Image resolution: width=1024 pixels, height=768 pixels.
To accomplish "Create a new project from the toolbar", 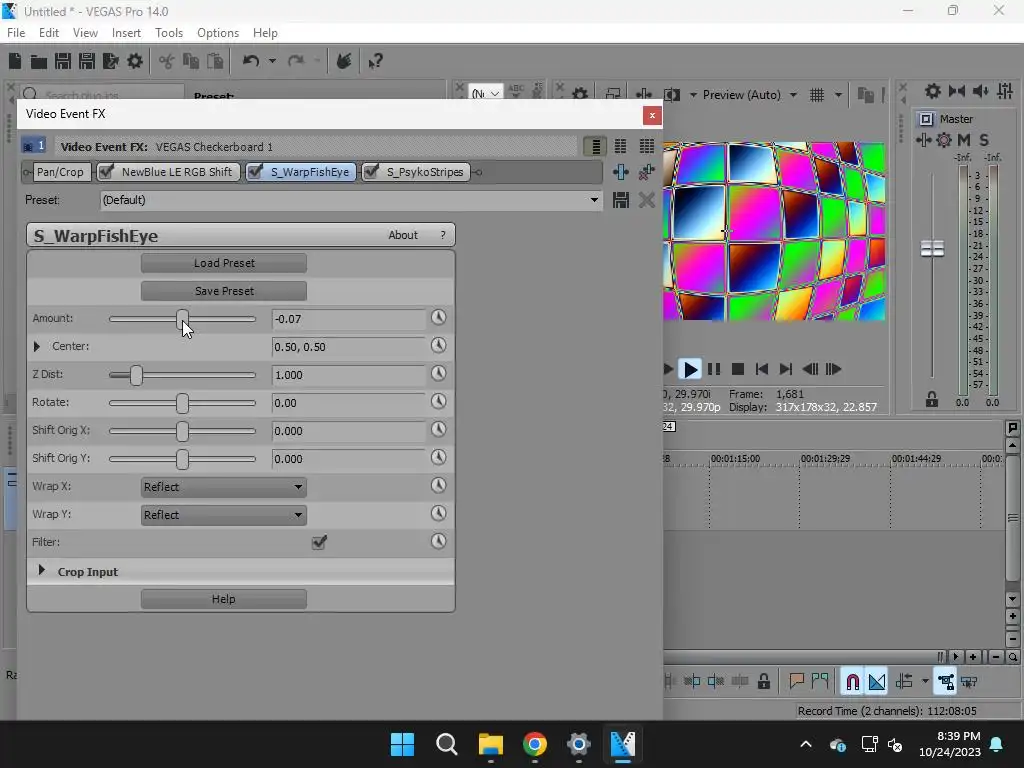I will point(15,61).
